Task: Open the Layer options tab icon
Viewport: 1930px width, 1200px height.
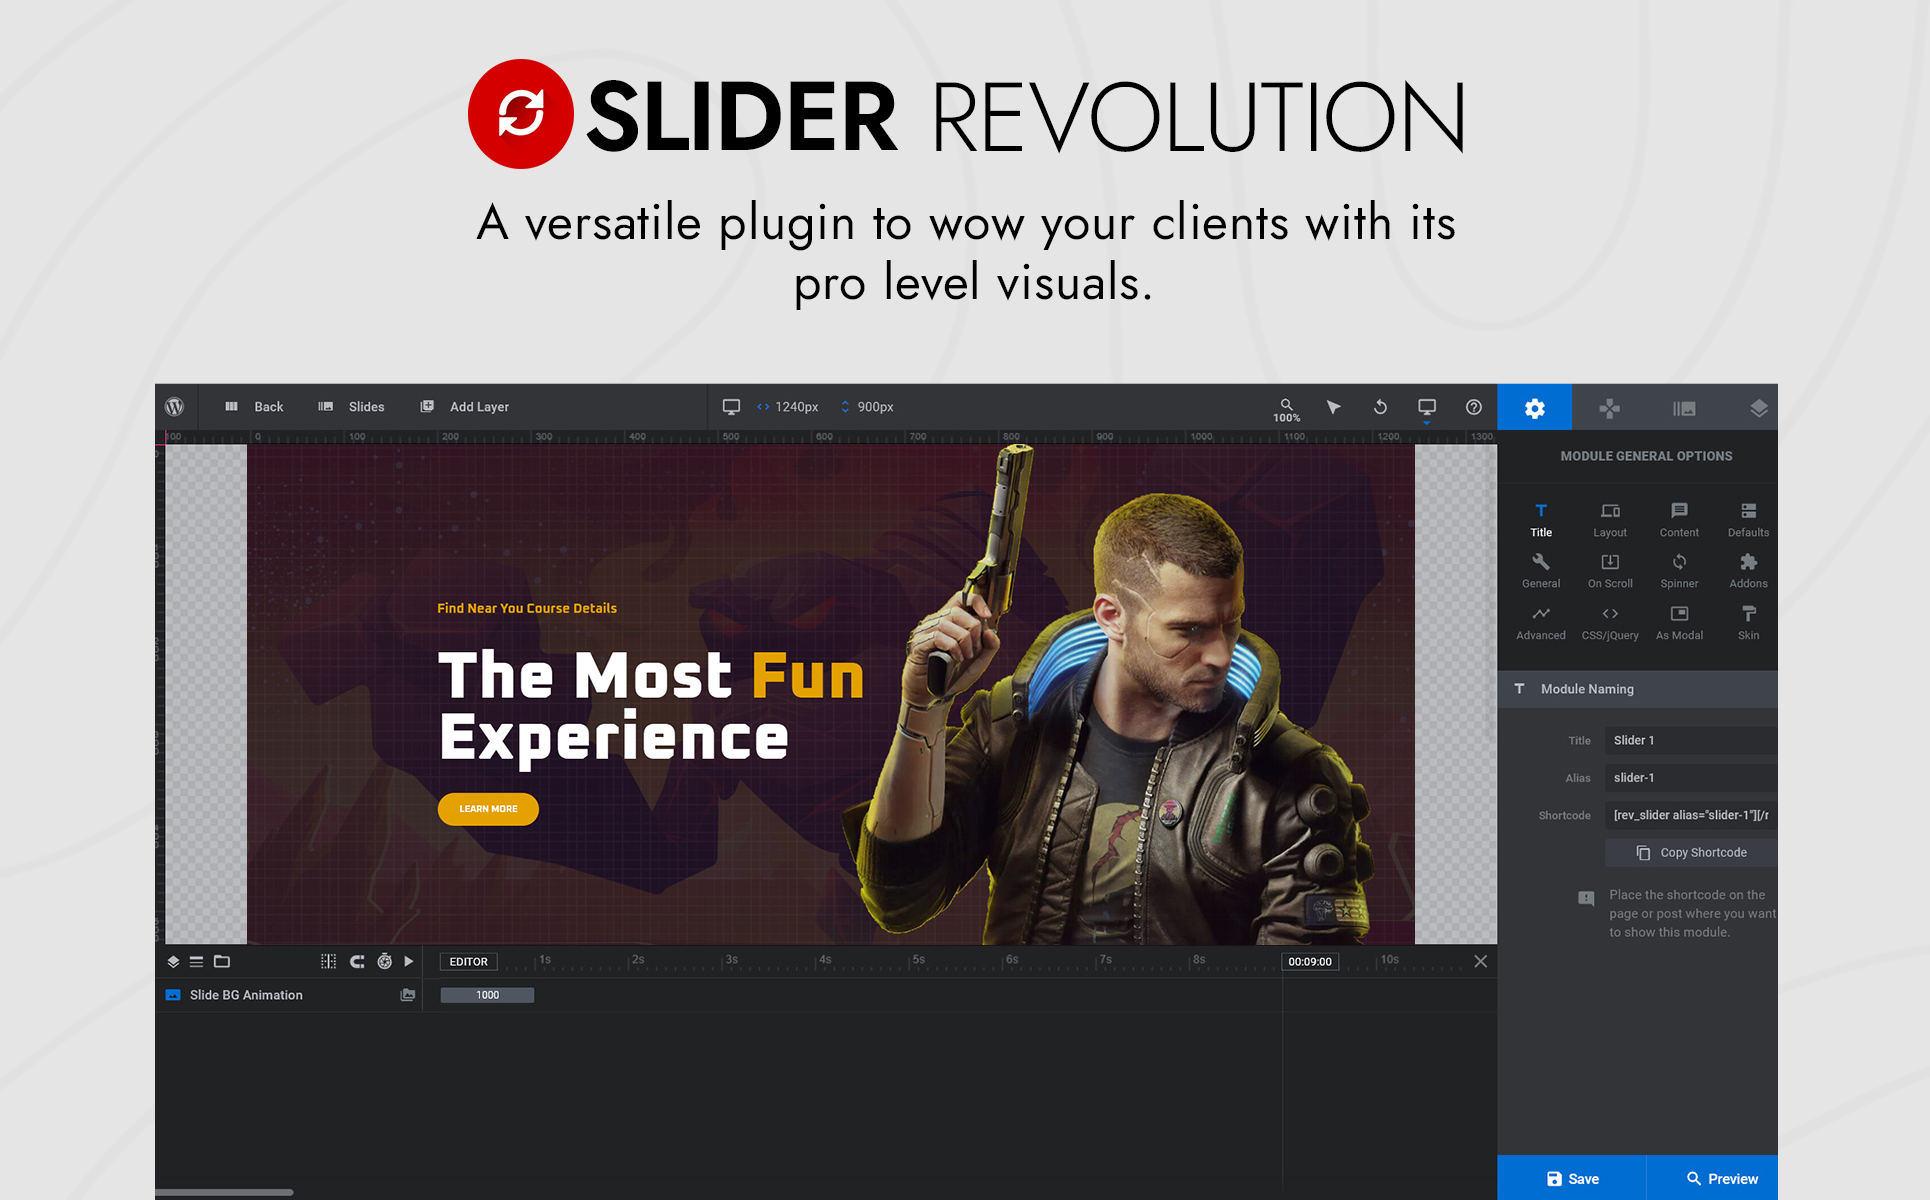Action: [x=1758, y=408]
